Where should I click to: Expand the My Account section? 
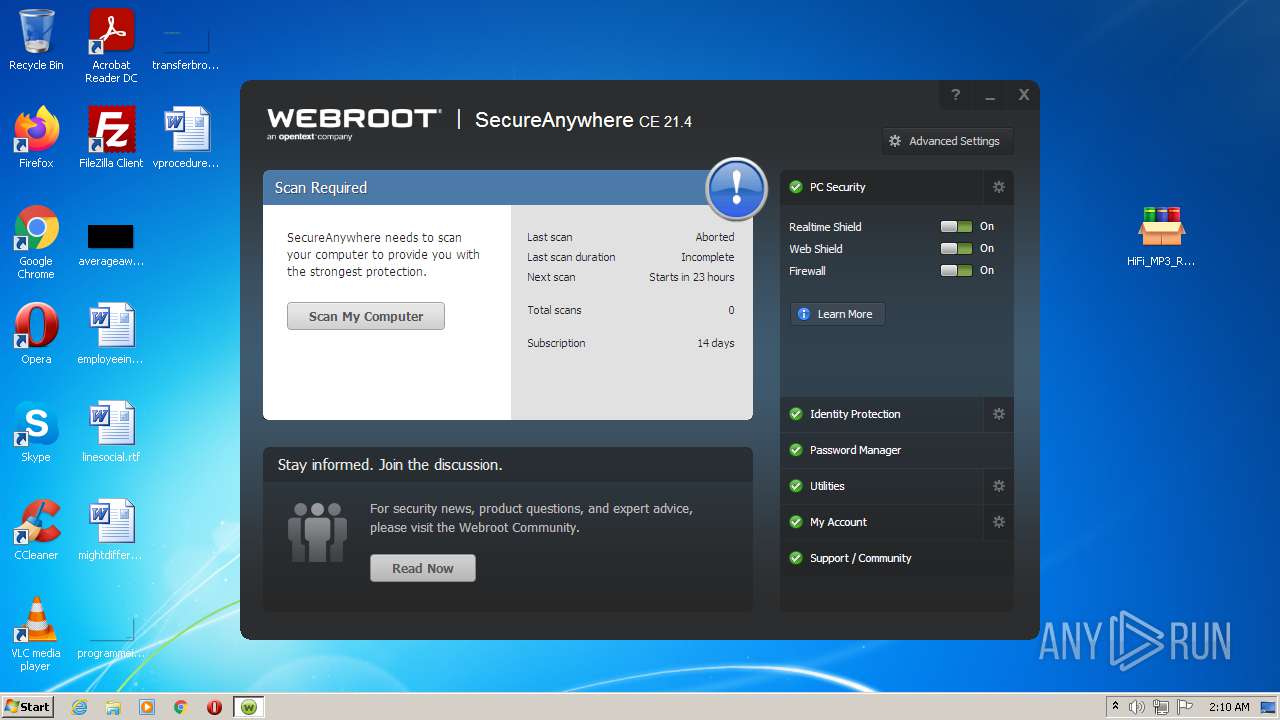click(x=882, y=522)
